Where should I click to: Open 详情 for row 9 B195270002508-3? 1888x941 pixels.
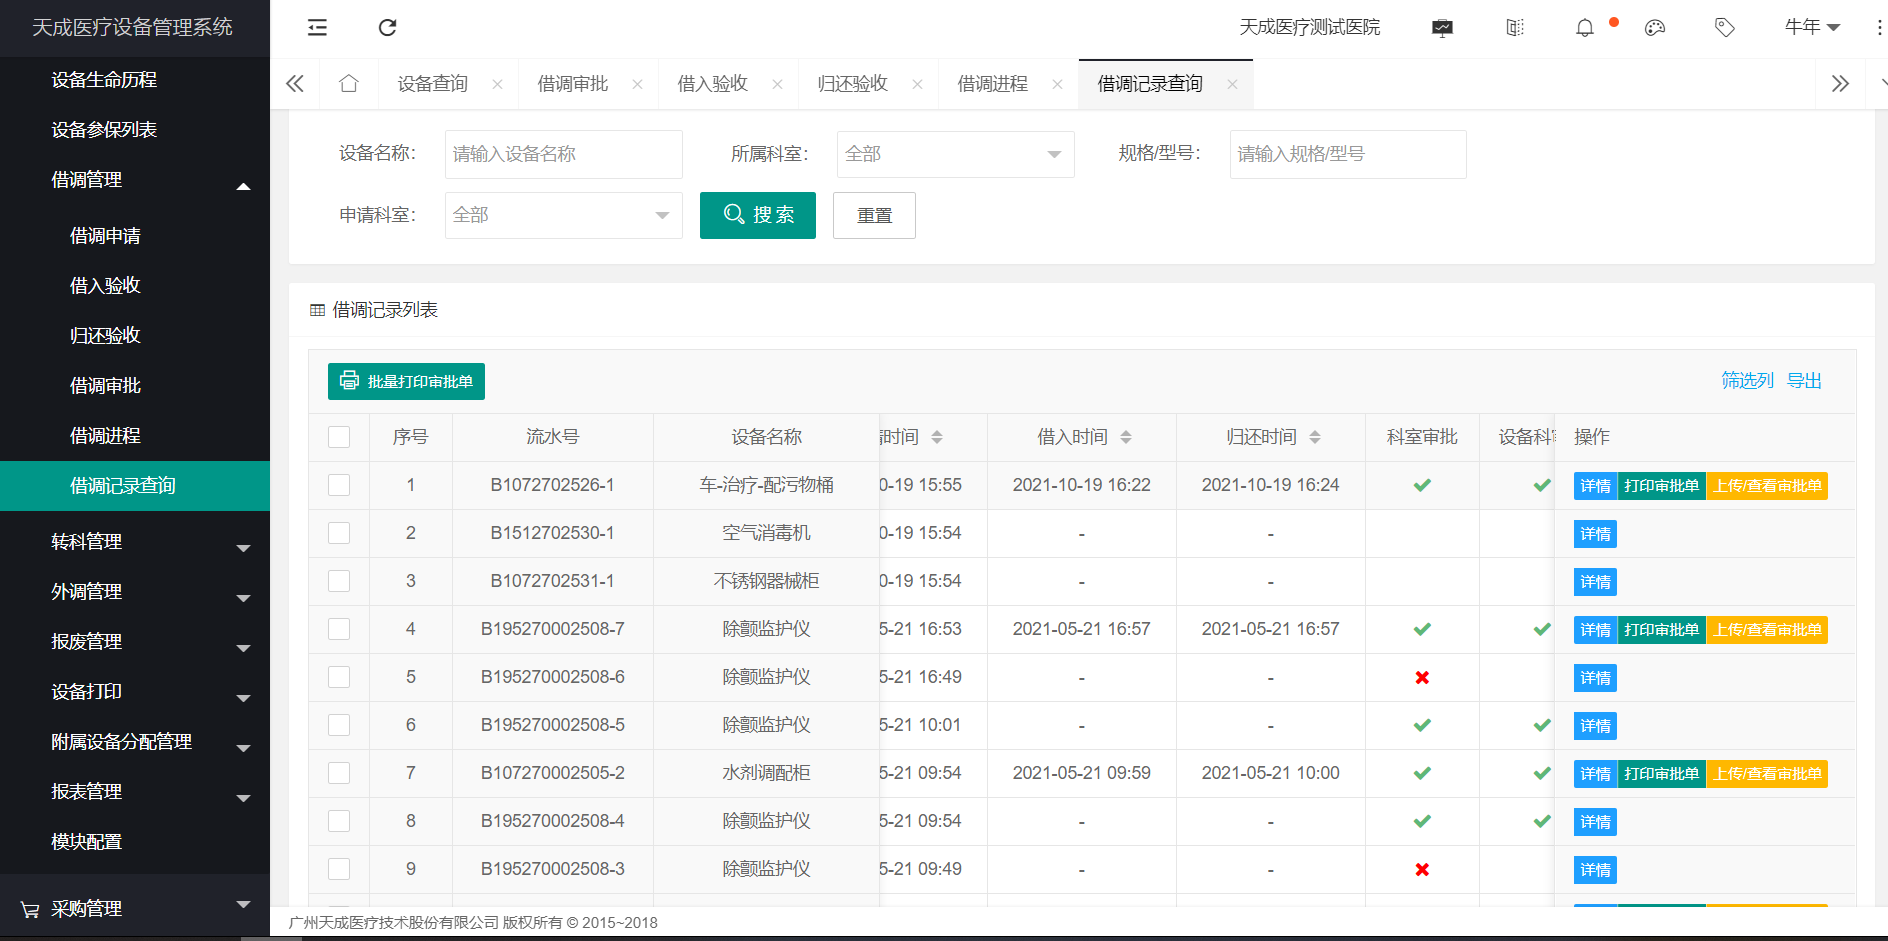point(1595,870)
